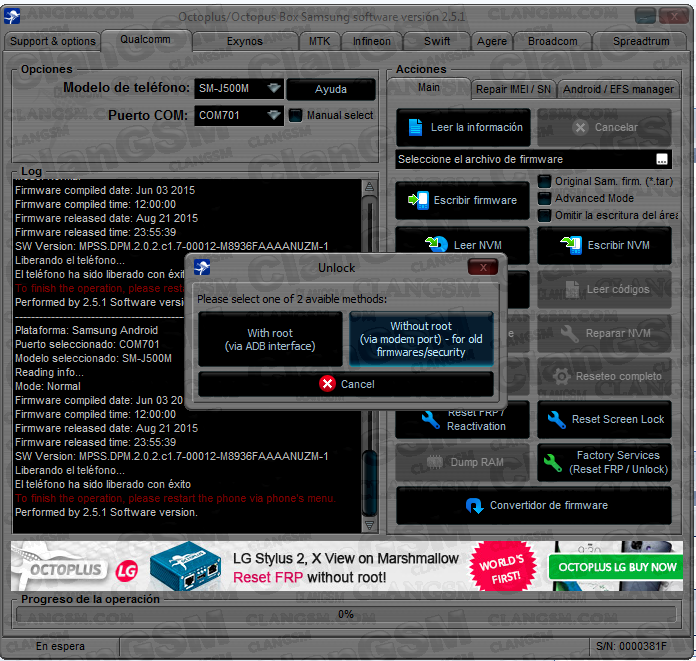Image resolution: width=696 pixels, height=661 pixels.
Task: Click the LG Stylus 2 banner text
Action: click(345, 567)
